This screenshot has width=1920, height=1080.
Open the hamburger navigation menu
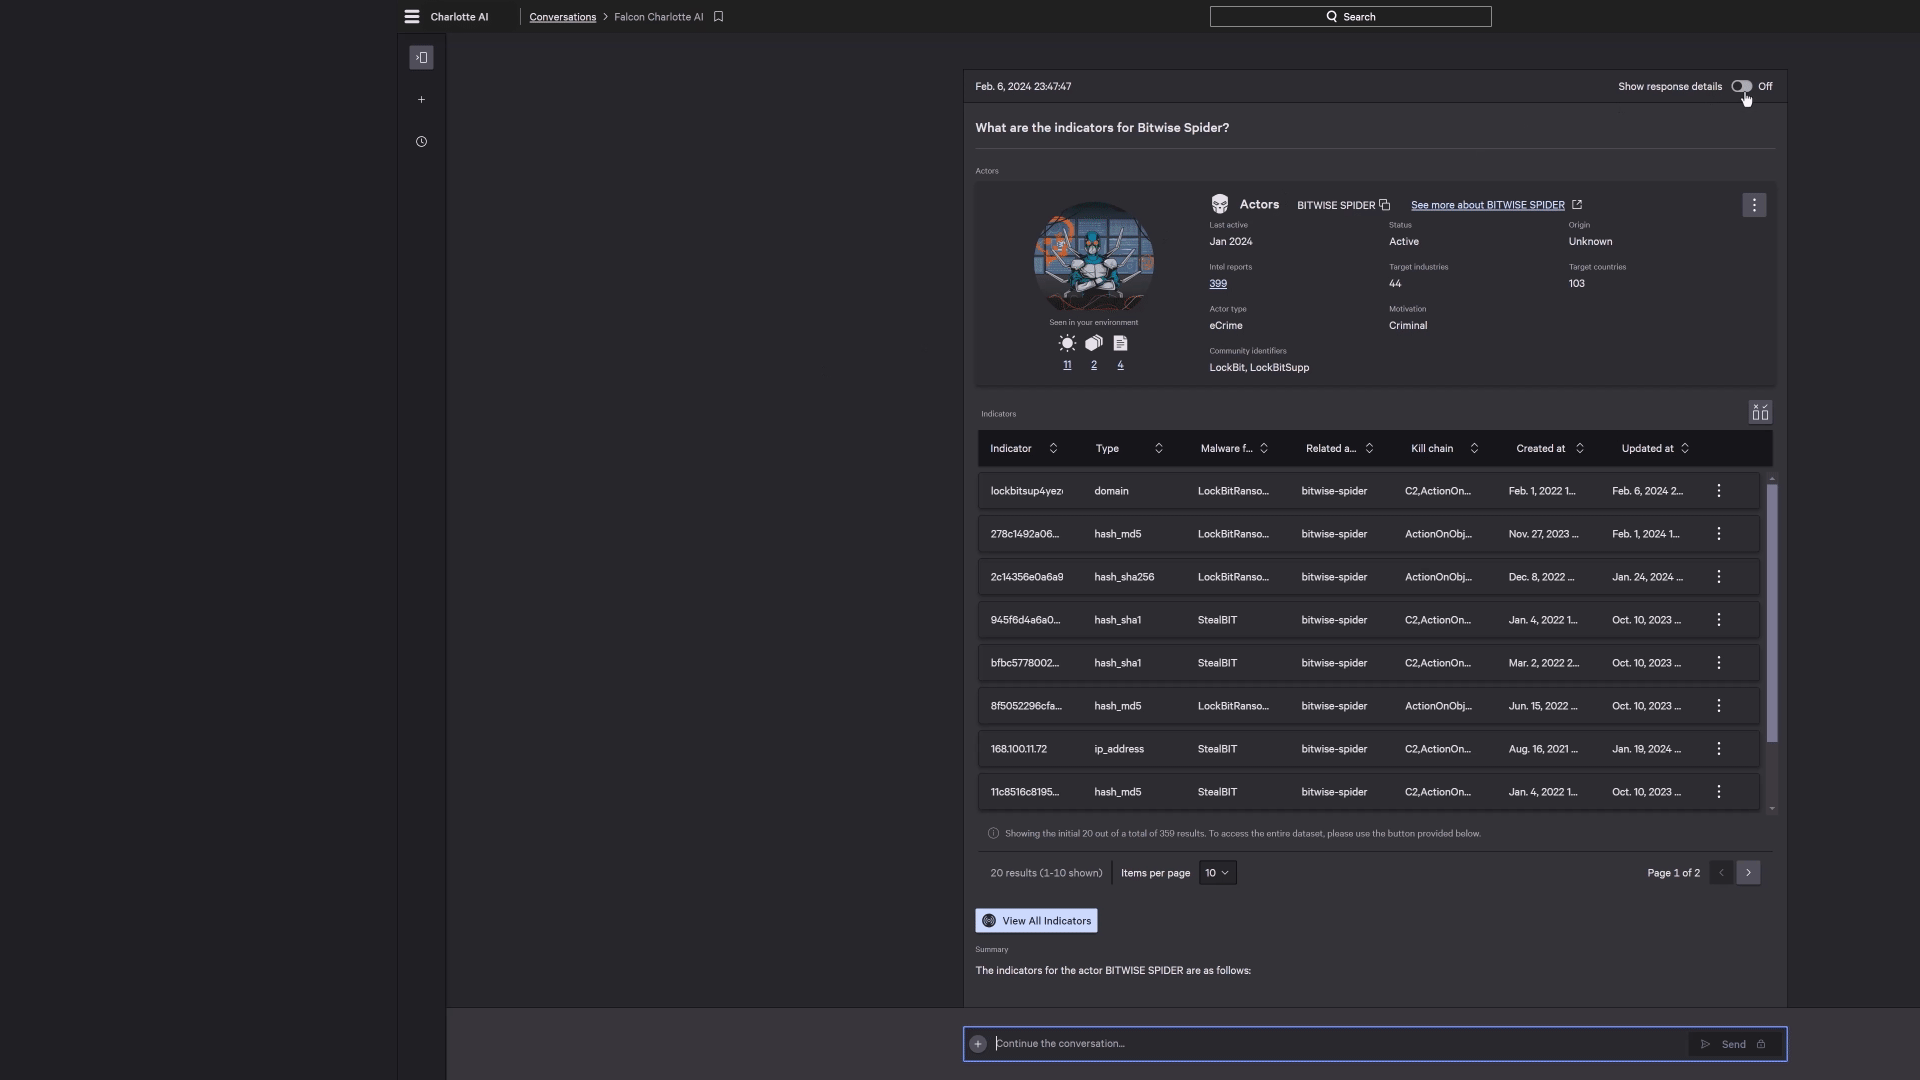point(411,17)
